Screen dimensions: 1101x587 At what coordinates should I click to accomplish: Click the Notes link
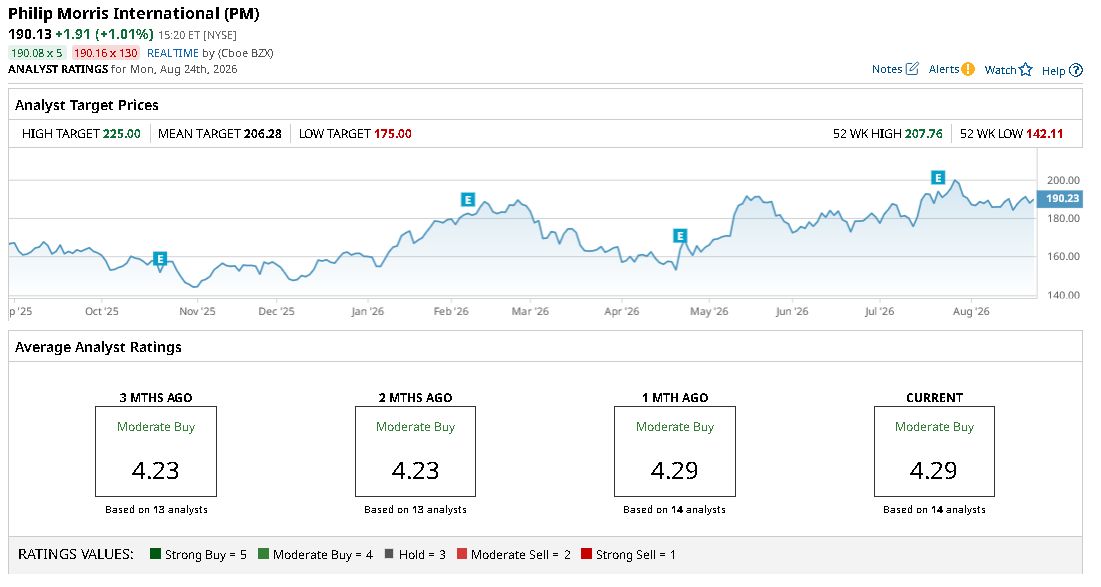pyautogui.click(x=887, y=69)
